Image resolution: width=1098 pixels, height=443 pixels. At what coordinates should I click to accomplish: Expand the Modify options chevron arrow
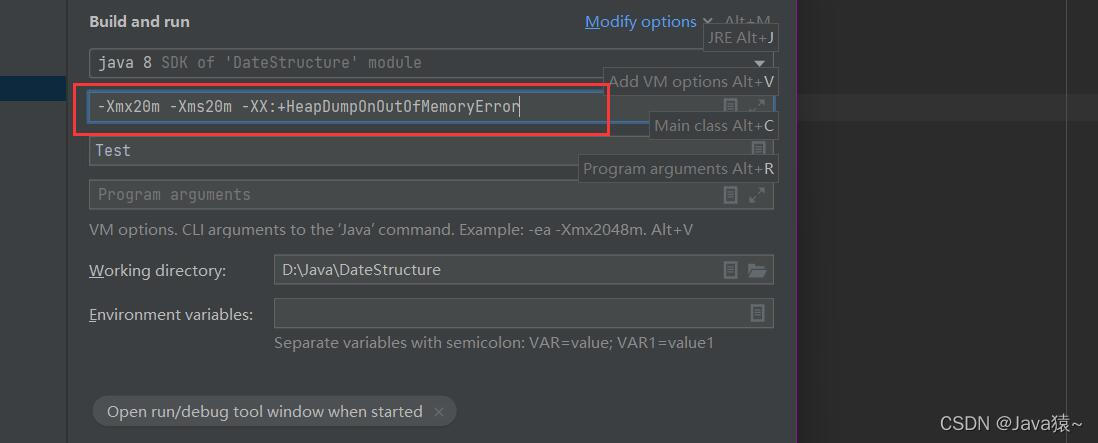[707, 22]
